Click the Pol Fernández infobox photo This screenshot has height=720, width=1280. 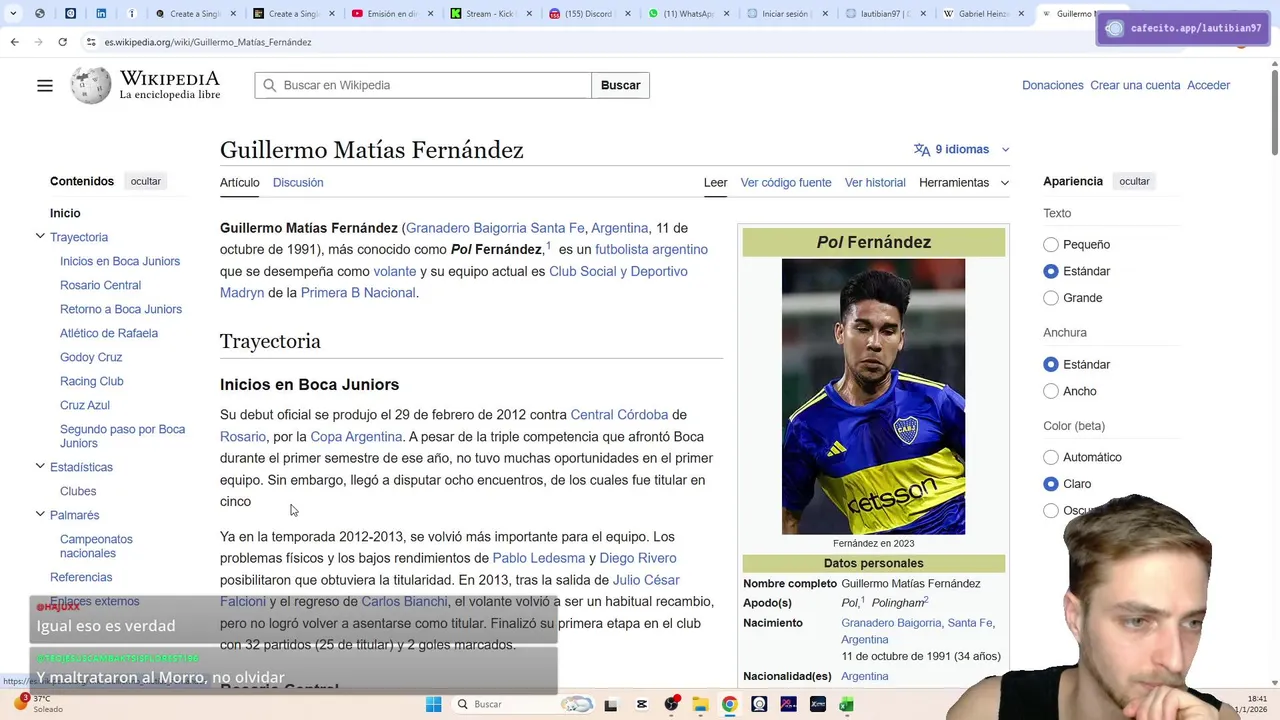click(873, 396)
